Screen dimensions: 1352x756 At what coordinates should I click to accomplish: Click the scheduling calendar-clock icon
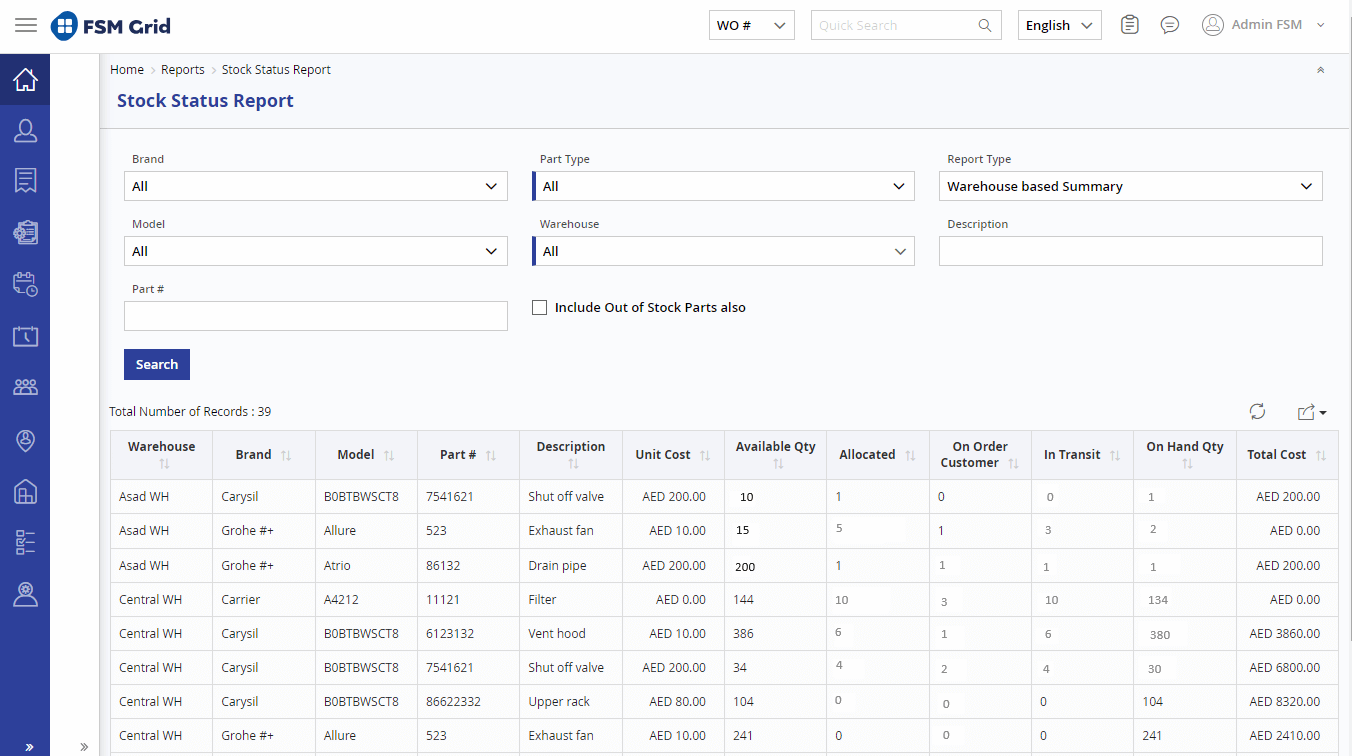25,284
